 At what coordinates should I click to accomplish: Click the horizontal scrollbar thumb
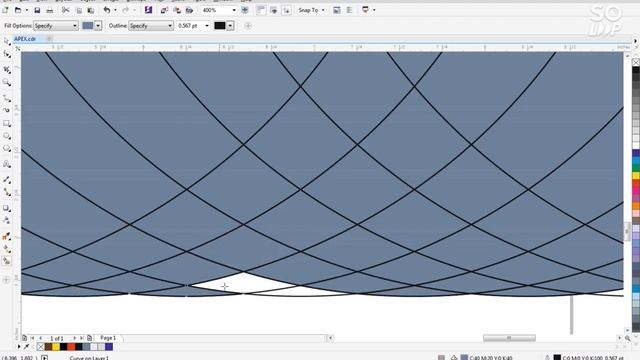509,338
